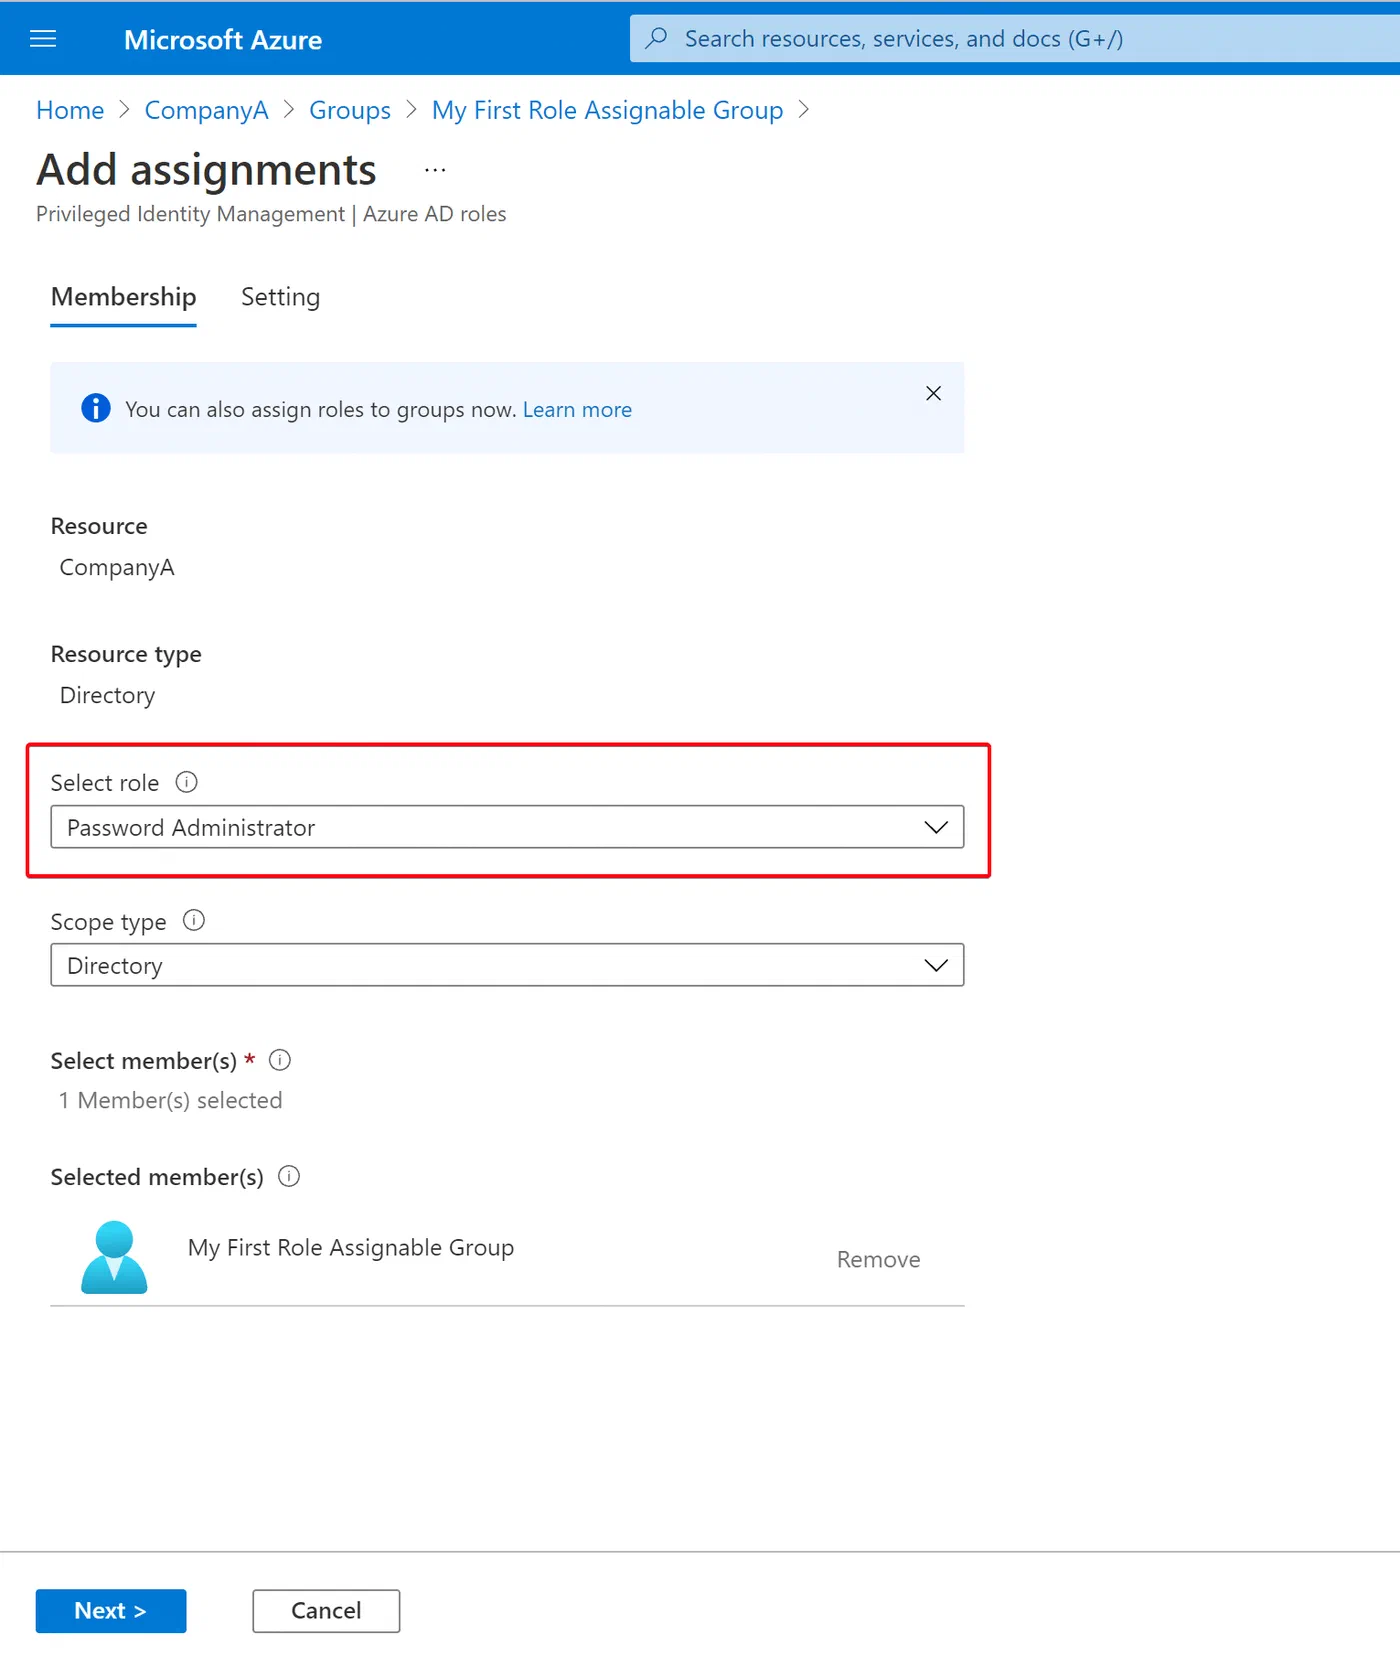
Task: Cancel the assignment
Action: (x=326, y=1610)
